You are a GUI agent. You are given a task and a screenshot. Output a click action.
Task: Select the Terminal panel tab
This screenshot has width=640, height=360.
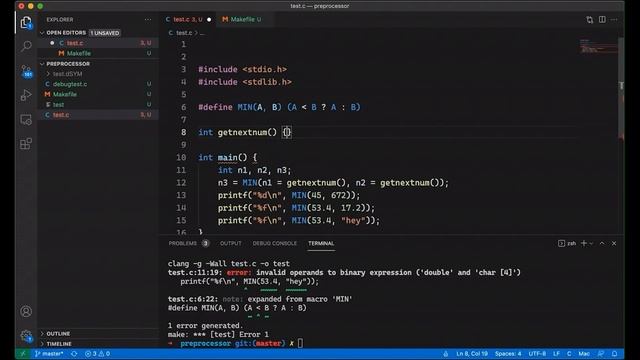[x=321, y=243]
